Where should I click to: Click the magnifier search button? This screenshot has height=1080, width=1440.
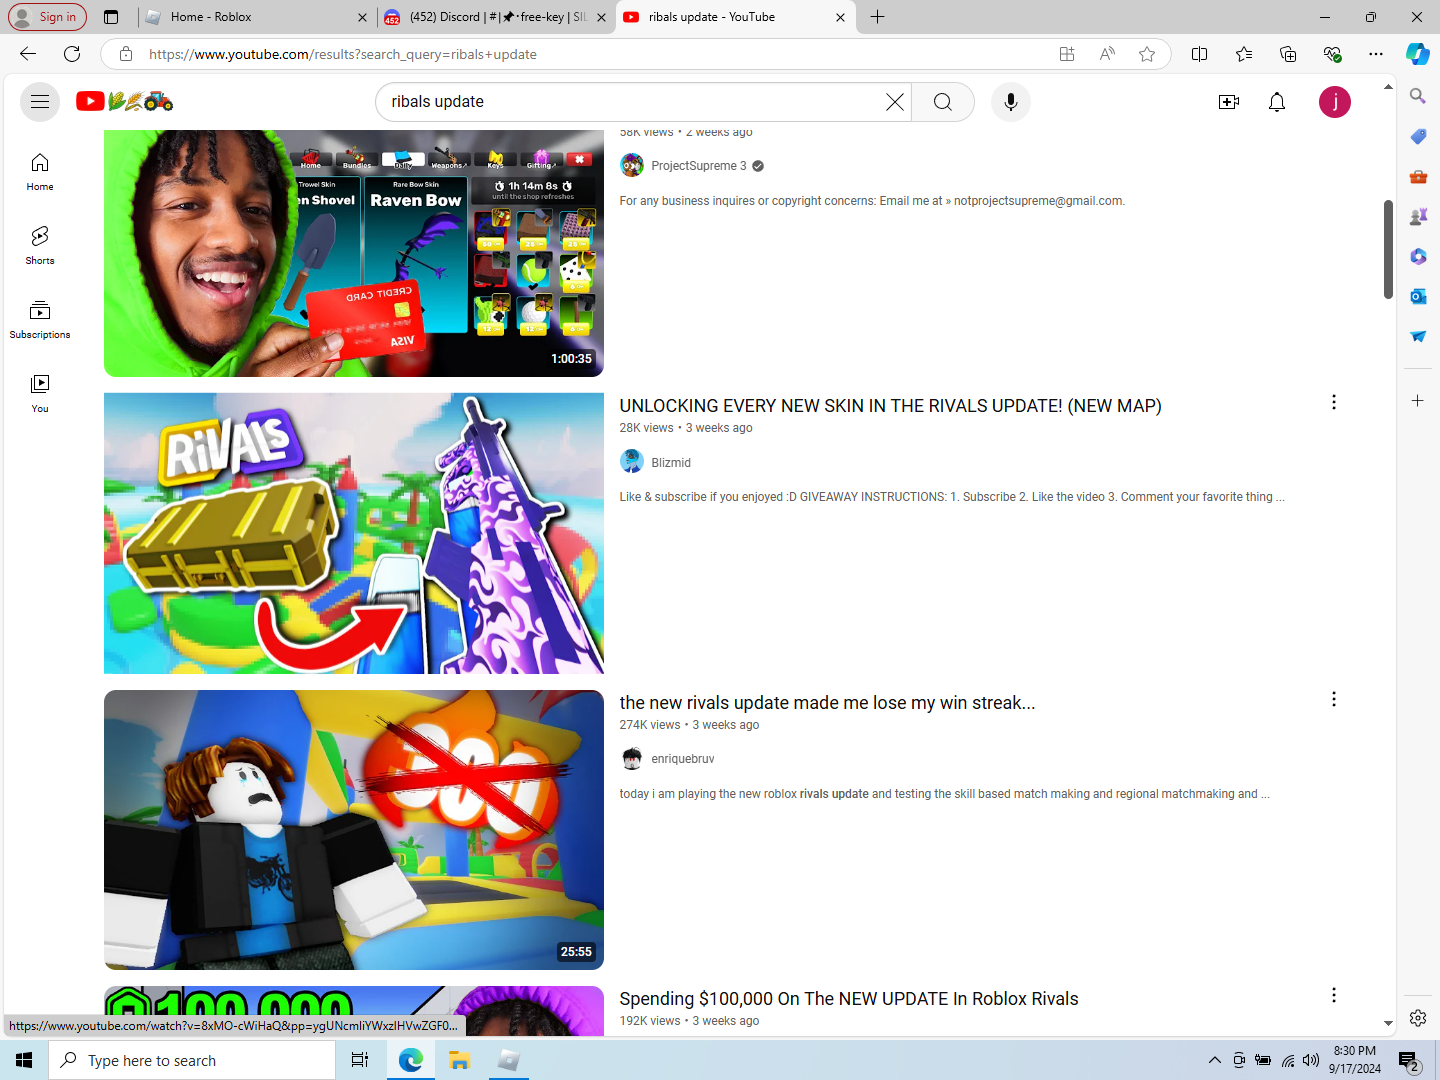tap(943, 102)
